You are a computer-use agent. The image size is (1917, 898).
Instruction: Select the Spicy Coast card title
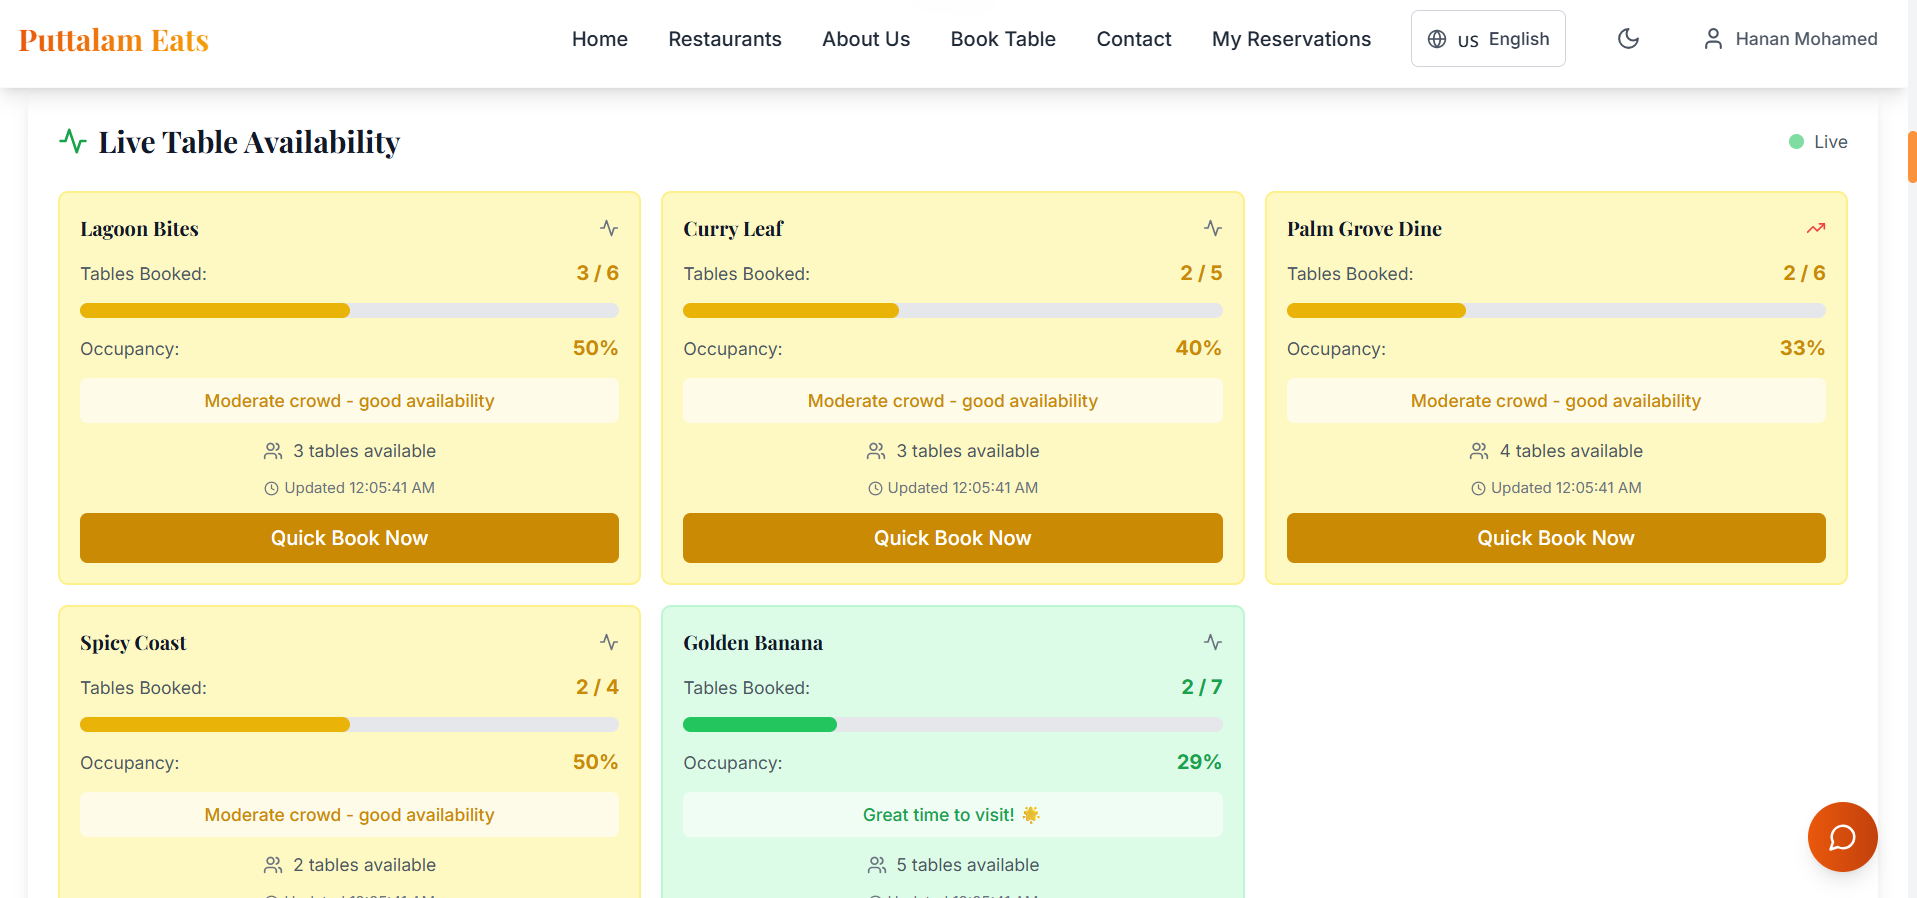click(x=133, y=643)
